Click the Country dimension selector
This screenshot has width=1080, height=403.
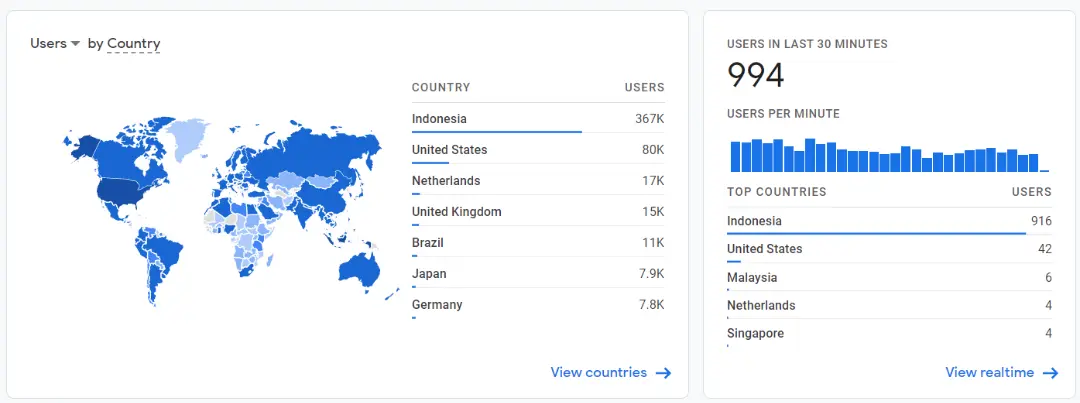tap(133, 44)
